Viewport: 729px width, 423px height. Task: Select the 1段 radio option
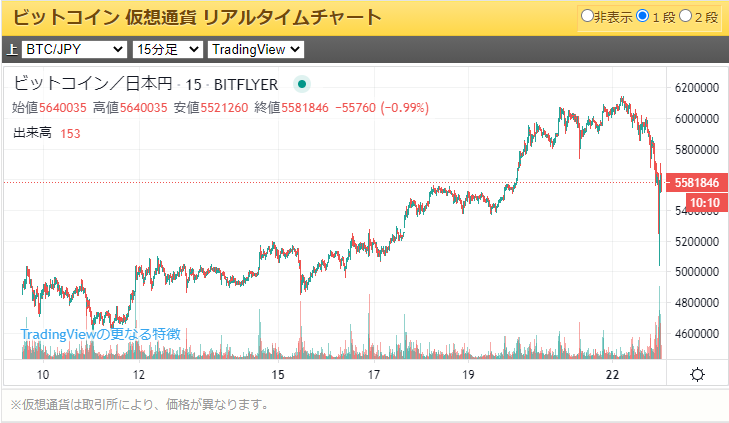click(x=643, y=17)
